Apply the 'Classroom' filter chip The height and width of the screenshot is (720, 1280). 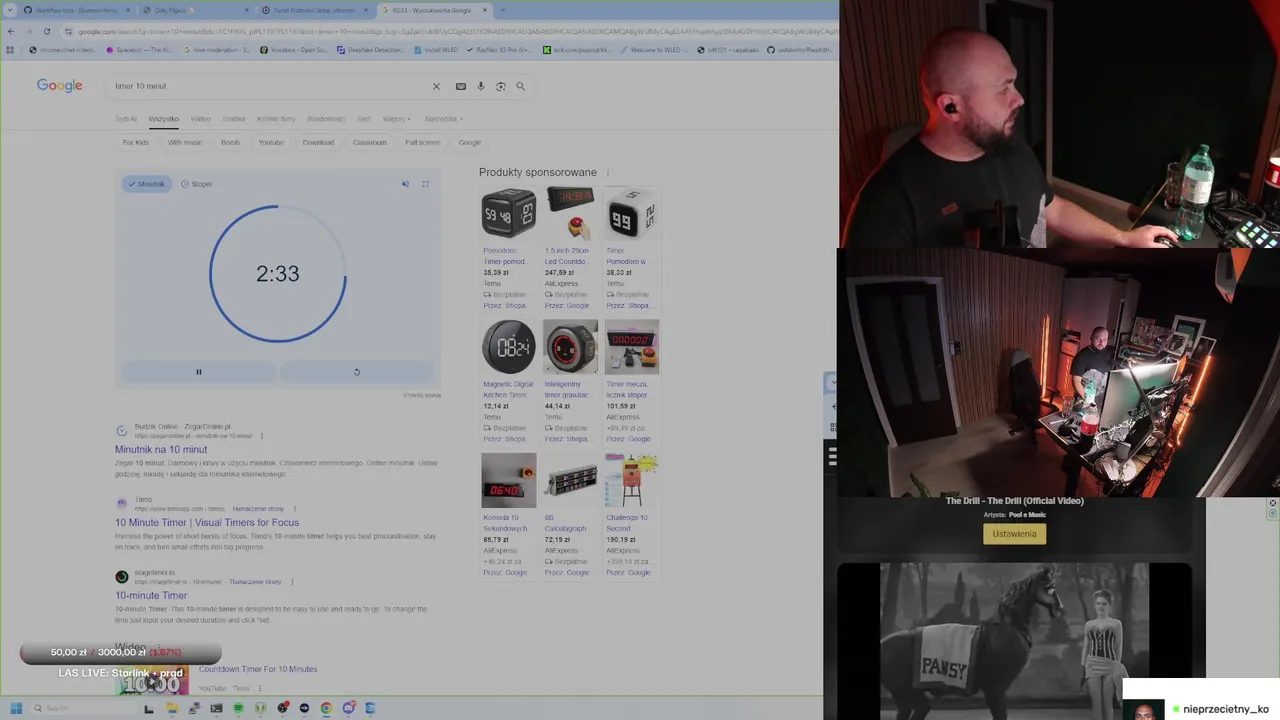[369, 142]
